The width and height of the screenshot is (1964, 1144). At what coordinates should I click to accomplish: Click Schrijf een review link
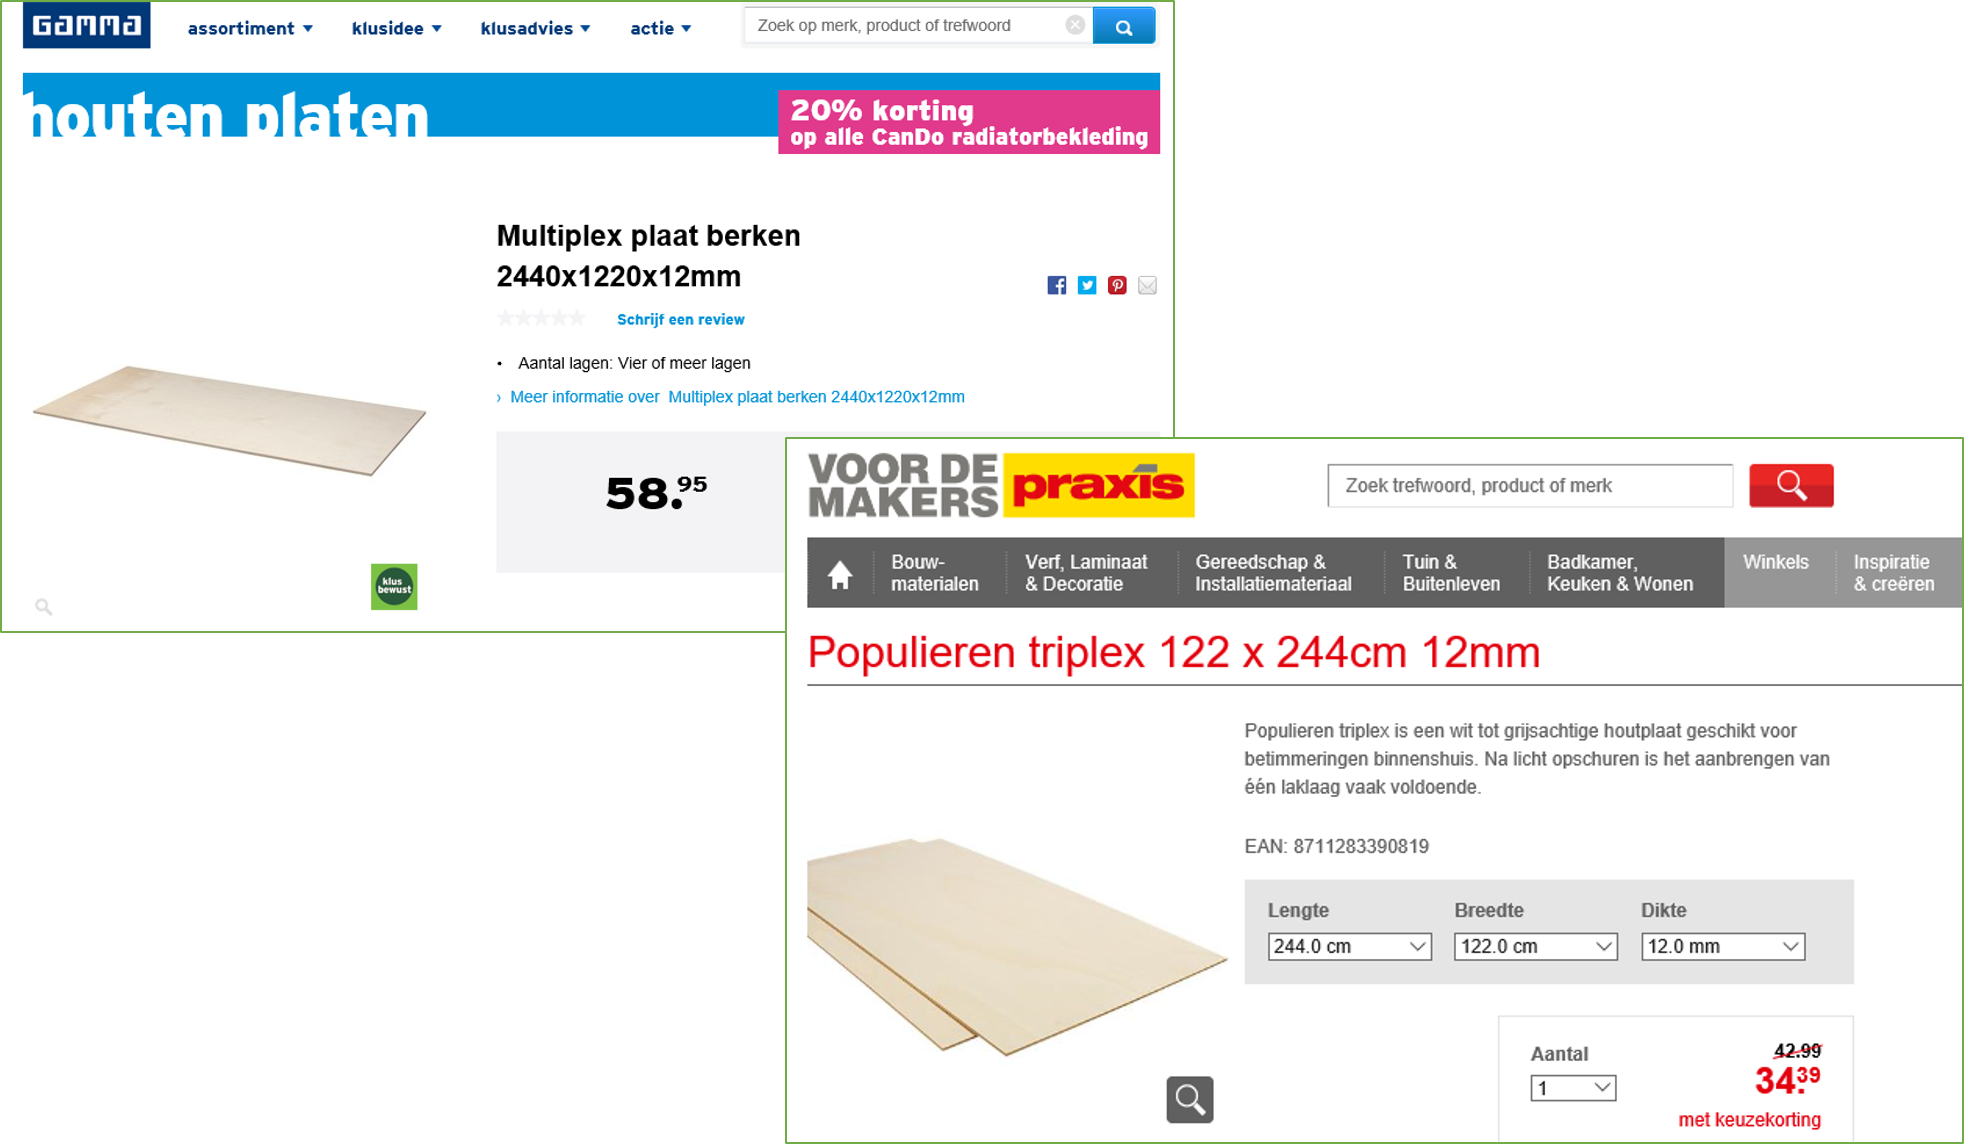tap(680, 320)
